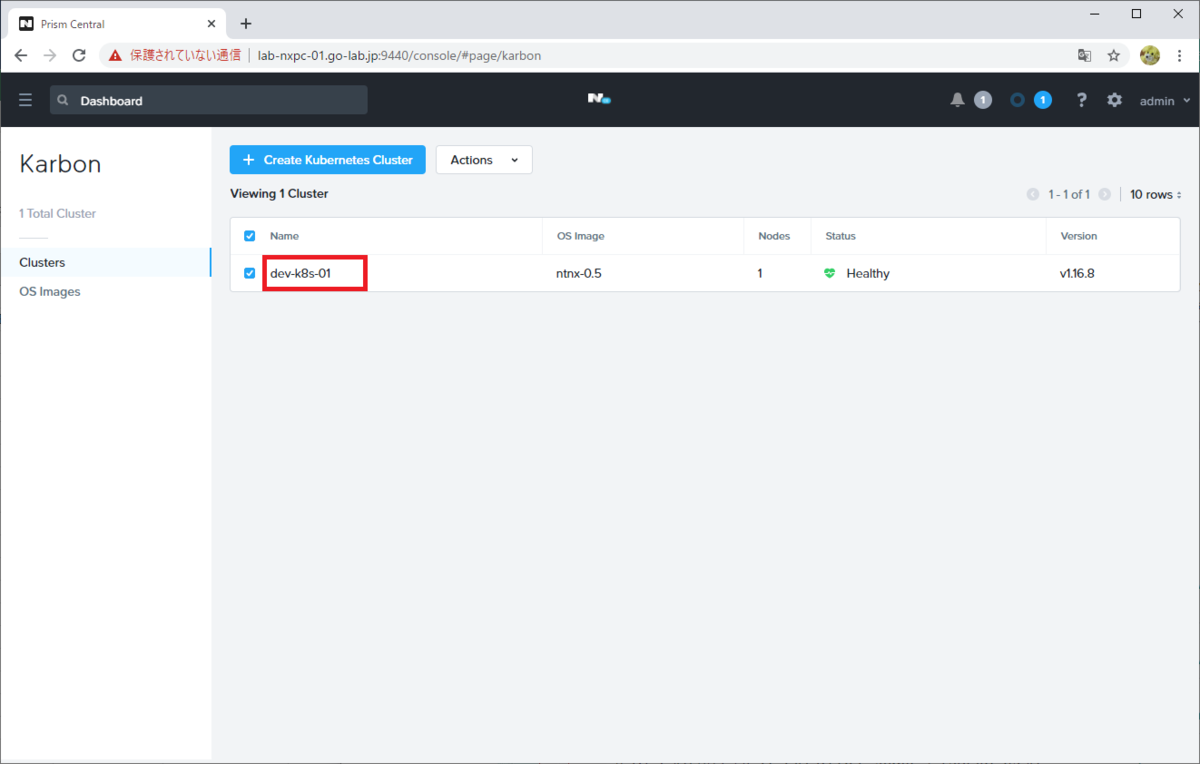Change the 10 rows per page selector
The height and width of the screenshot is (764, 1200).
pos(1155,194)
